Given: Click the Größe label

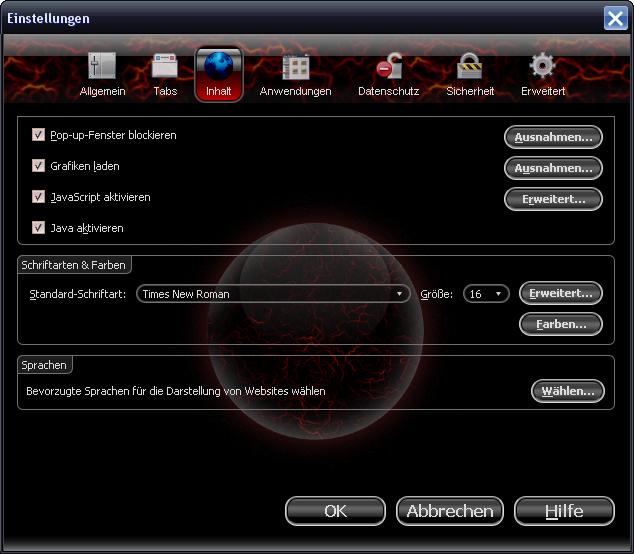Looking at the screenshot, I should (x=436, y=294).
